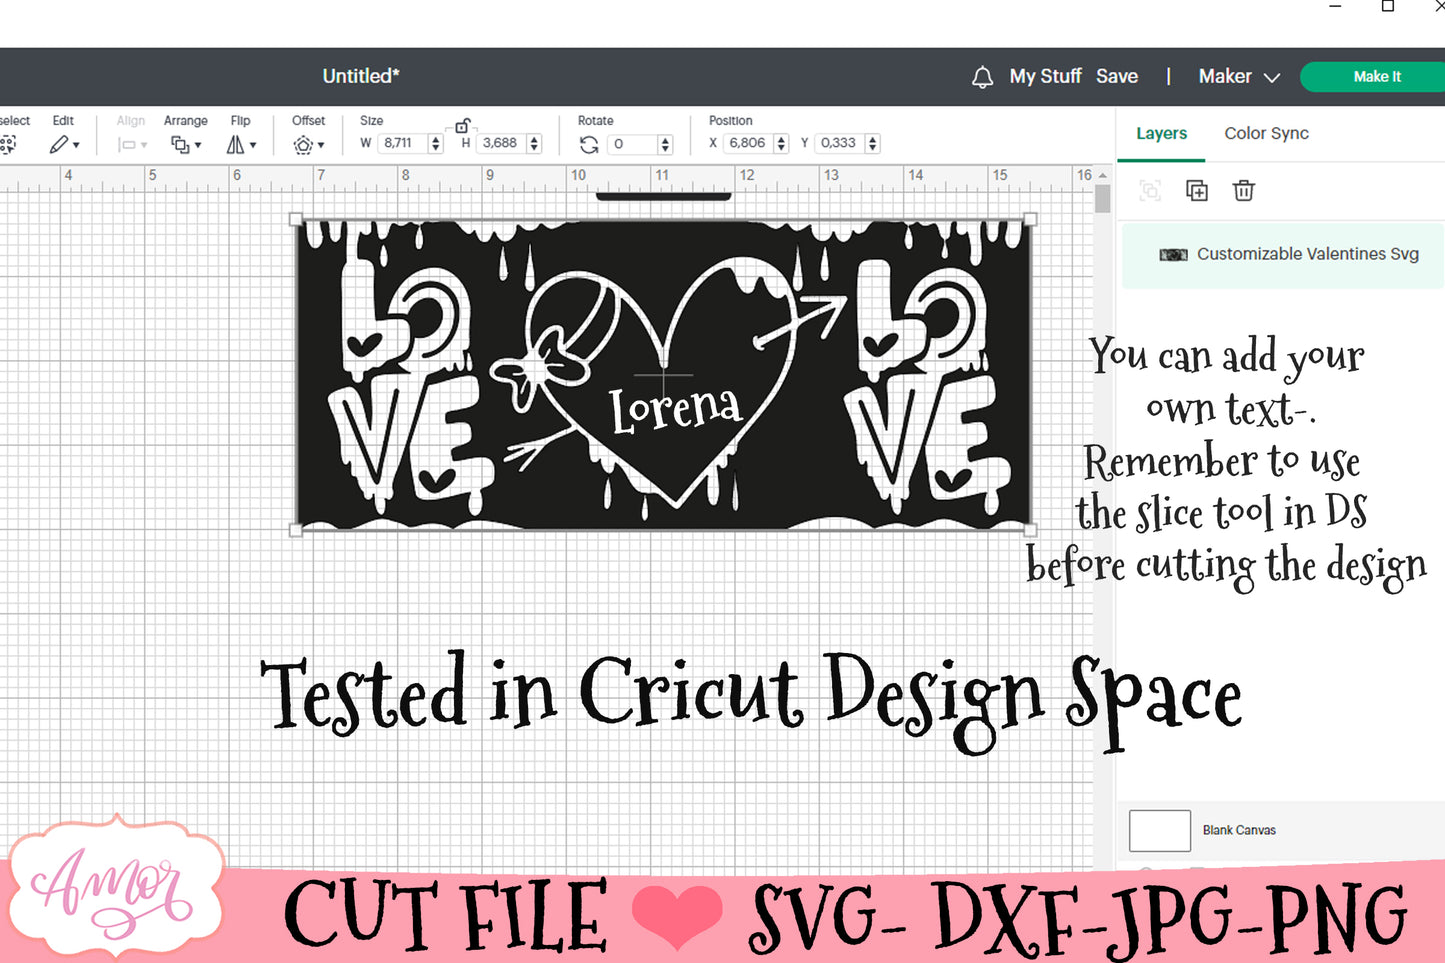Adjust the X position stepper
The width and height of the screenshot is (1445, 963).
(x=781, y=144)
